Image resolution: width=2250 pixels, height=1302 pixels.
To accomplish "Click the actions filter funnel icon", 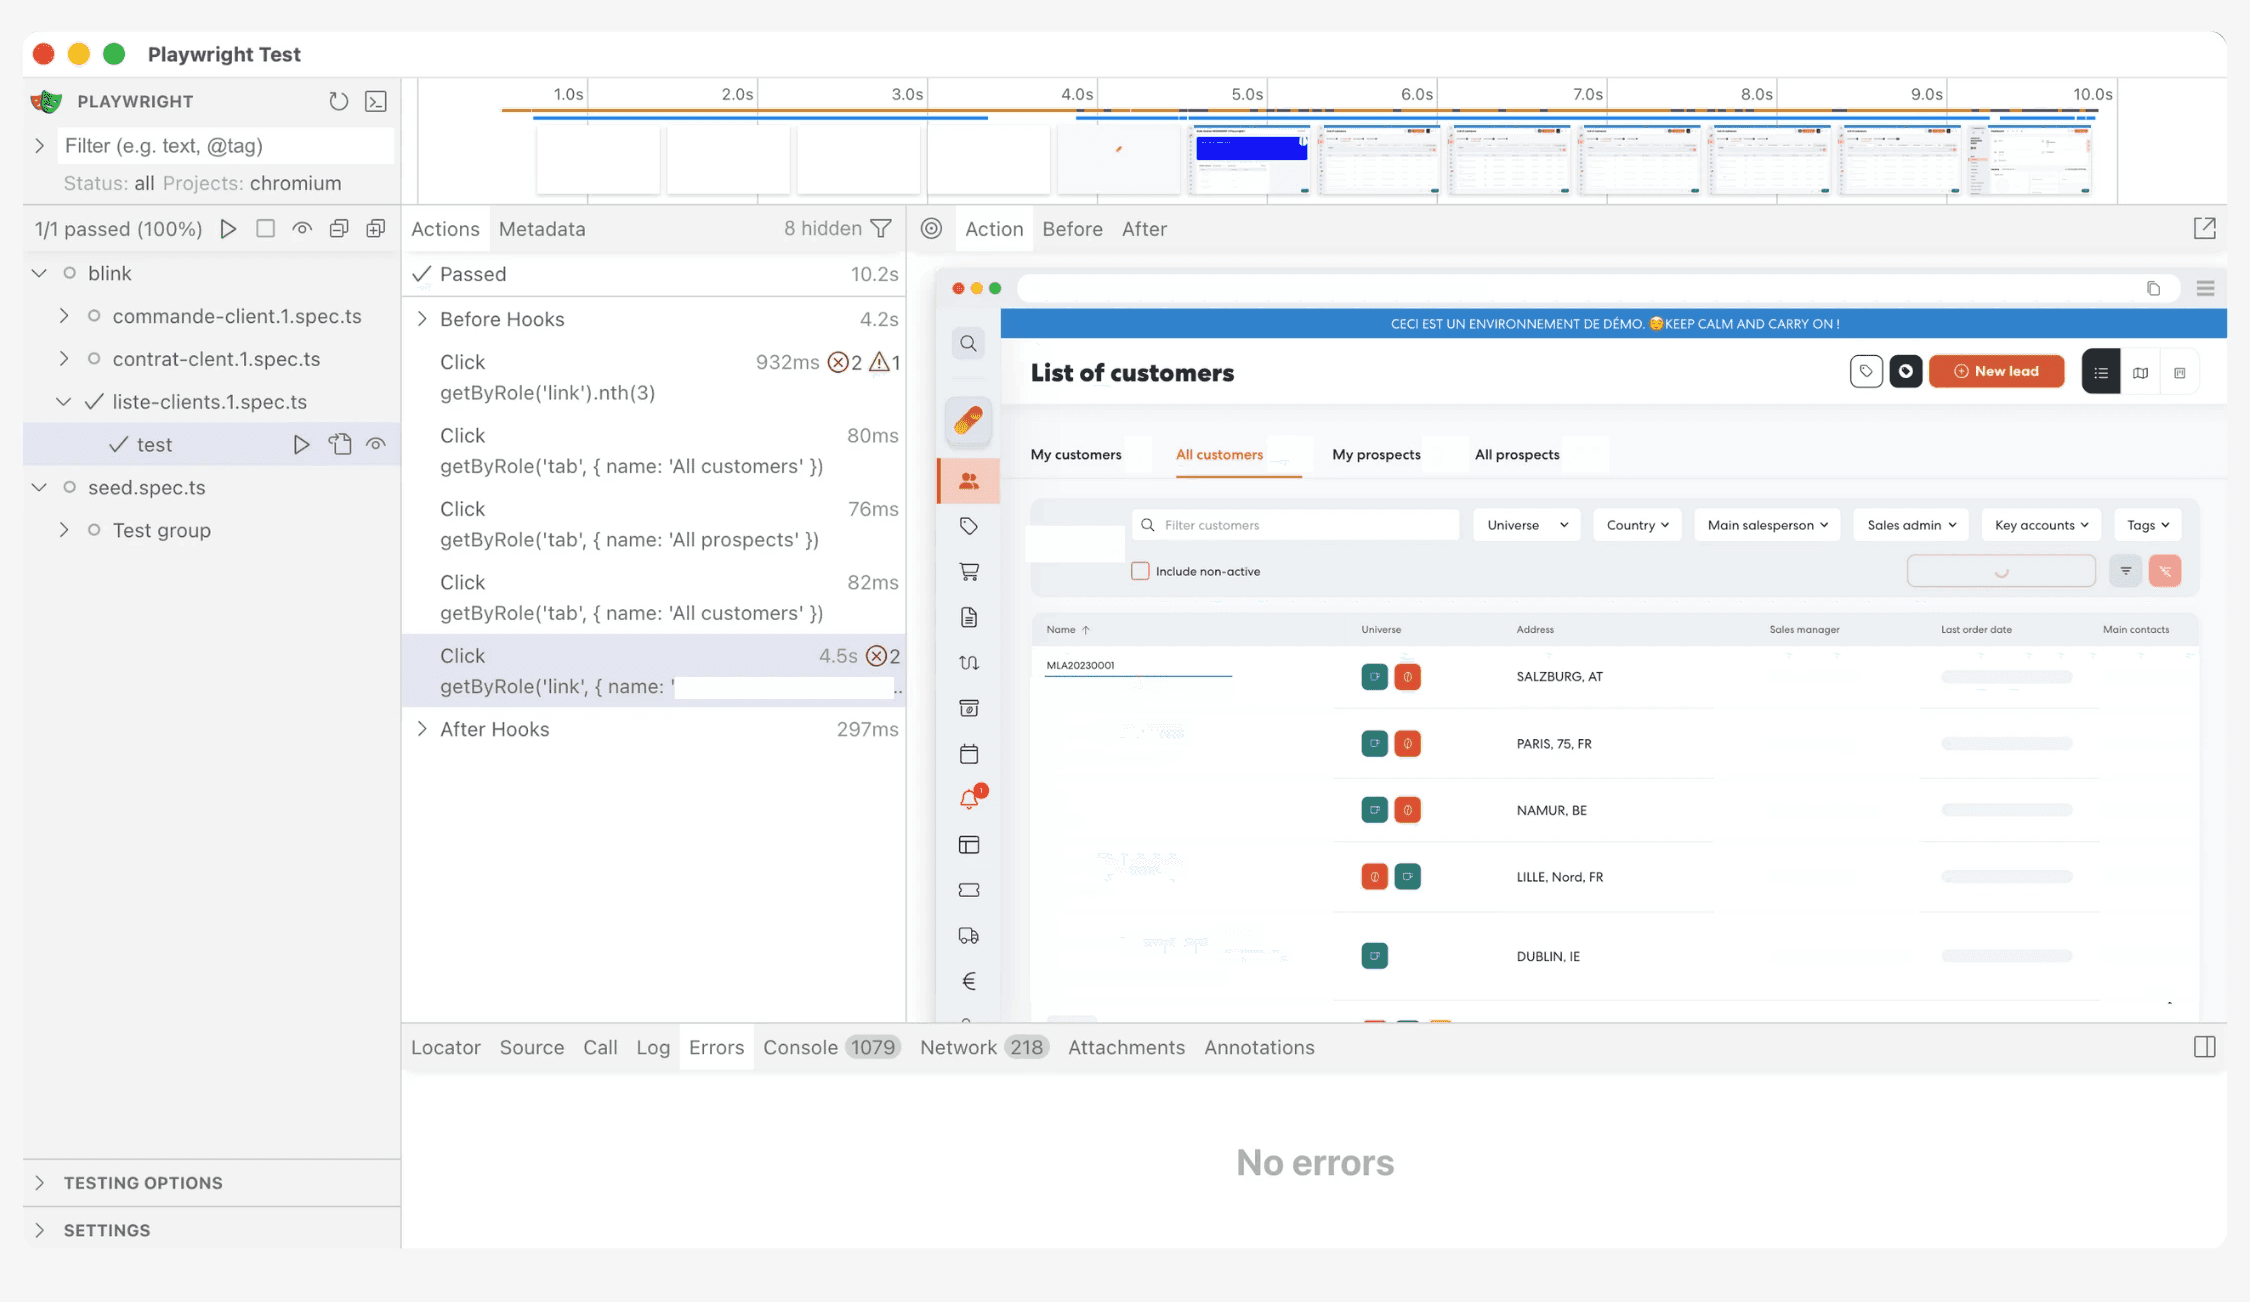I will (x=881, y=229).
